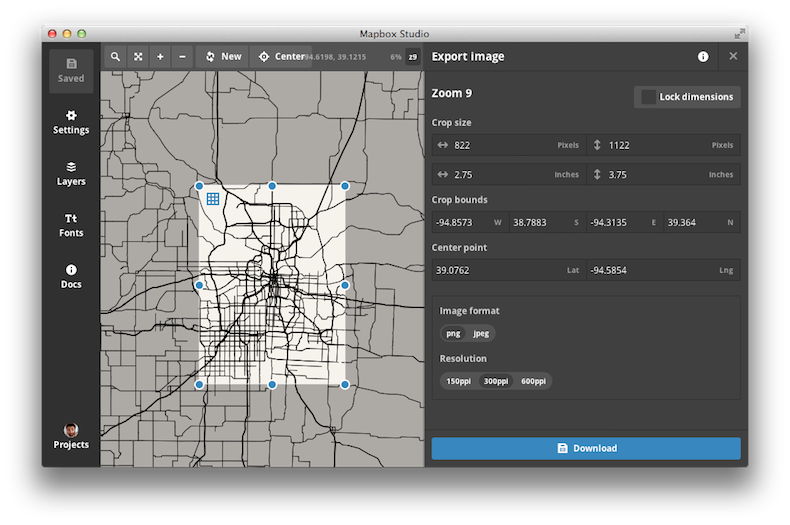
Task: Click the bottom-left crop handle
Action: [x=200, y=384]
